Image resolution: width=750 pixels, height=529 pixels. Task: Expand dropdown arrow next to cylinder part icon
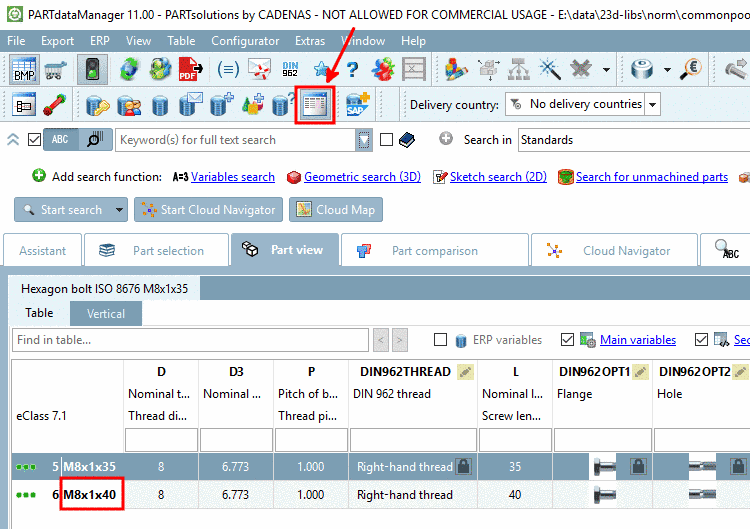pos(667,70)
